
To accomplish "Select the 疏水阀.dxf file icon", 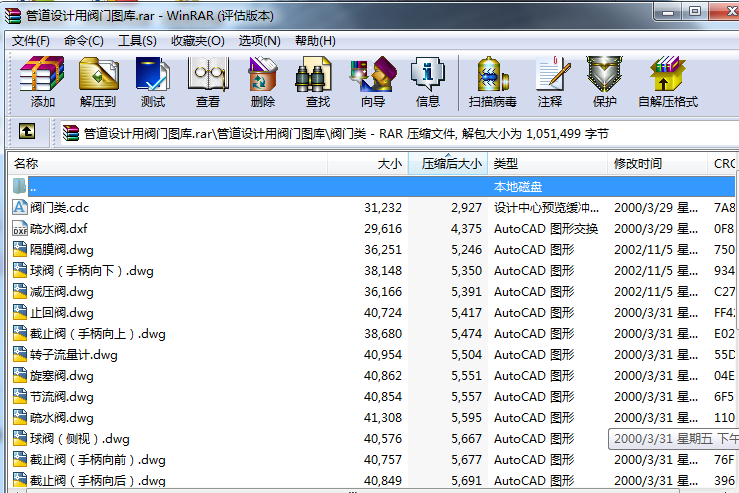I will [x=20, y=229].
